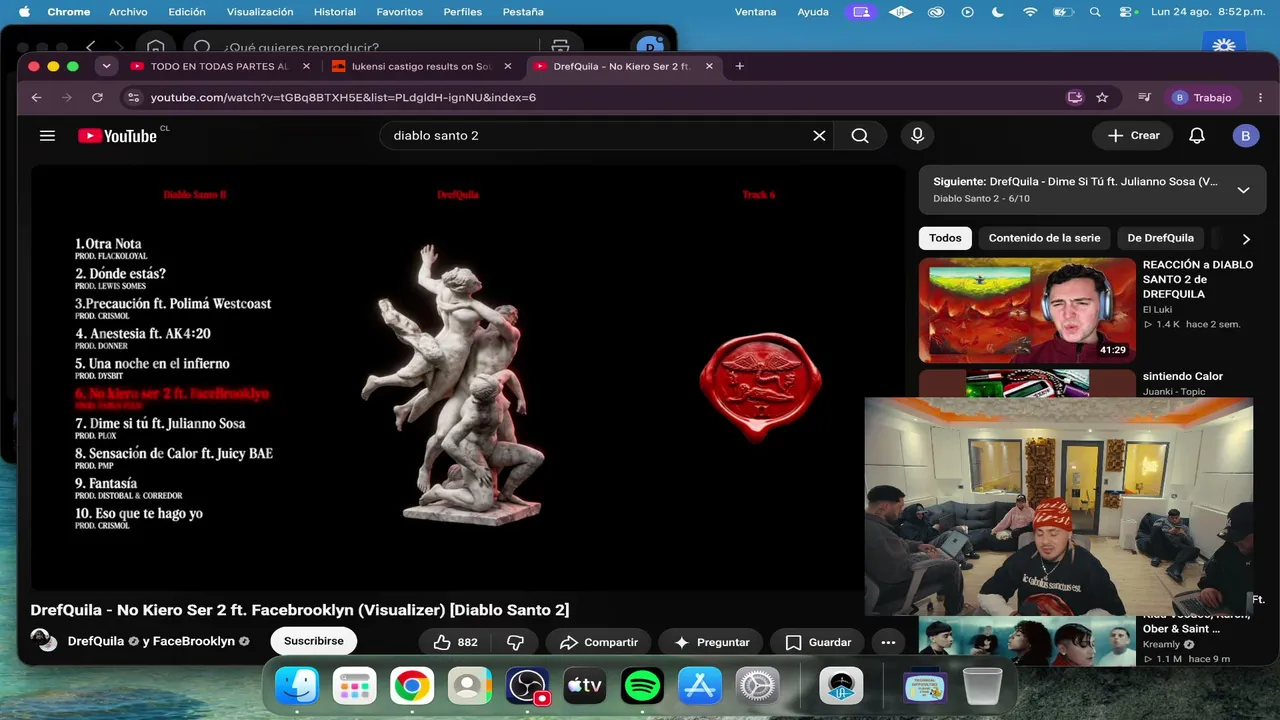Viewport: 1280px width, 720px height.
Task: Open the Chrome tab search dropdown
Action: (106, 66)
